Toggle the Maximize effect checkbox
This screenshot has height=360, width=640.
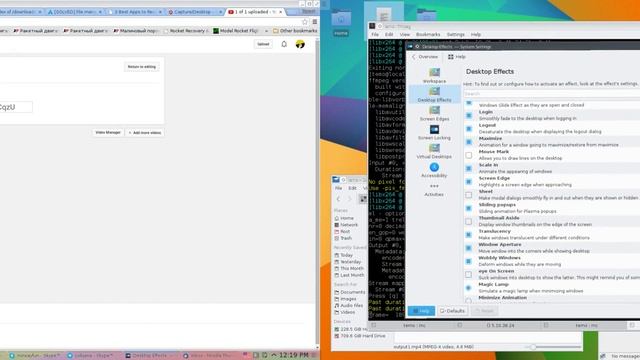point(469,142)
